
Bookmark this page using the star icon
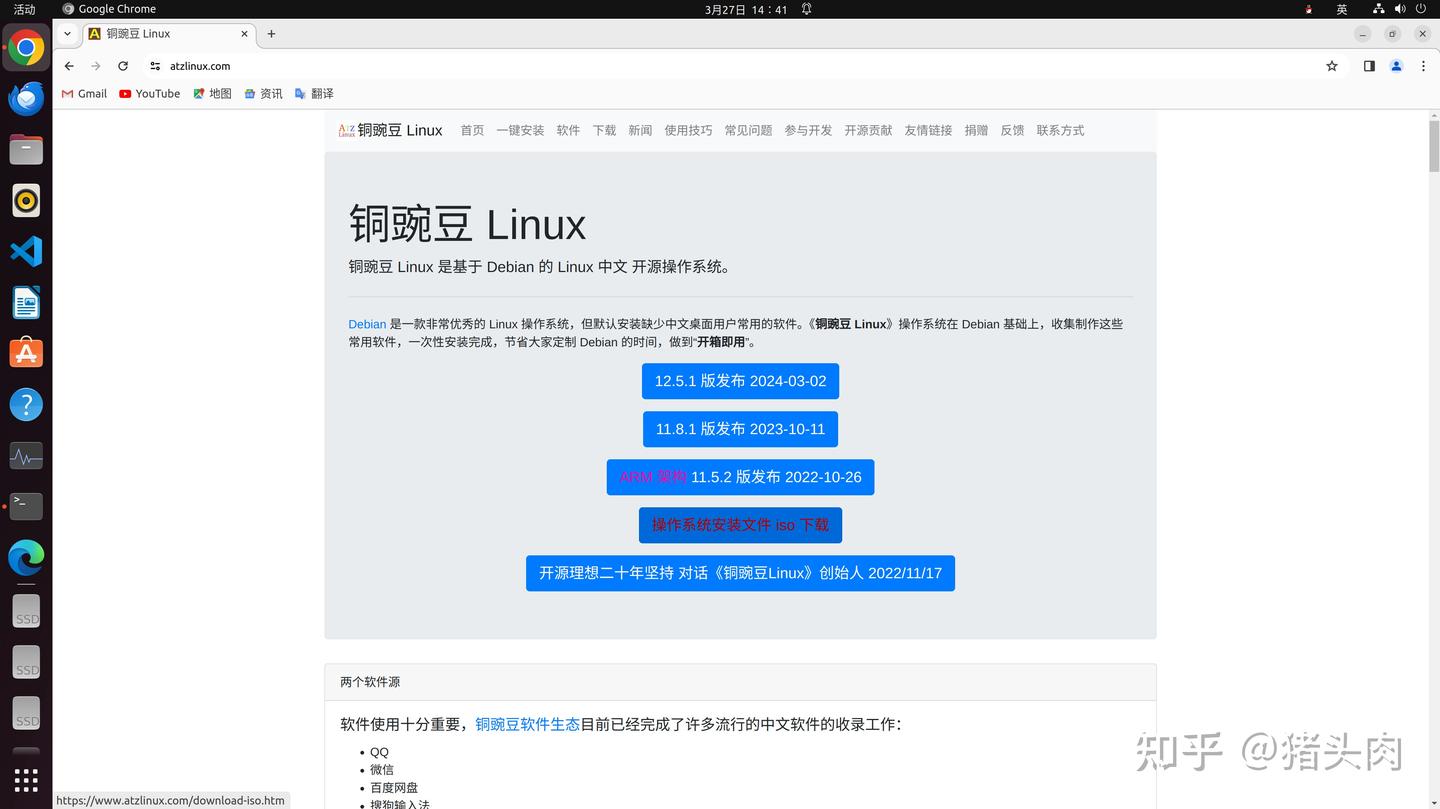[1331, 66]
